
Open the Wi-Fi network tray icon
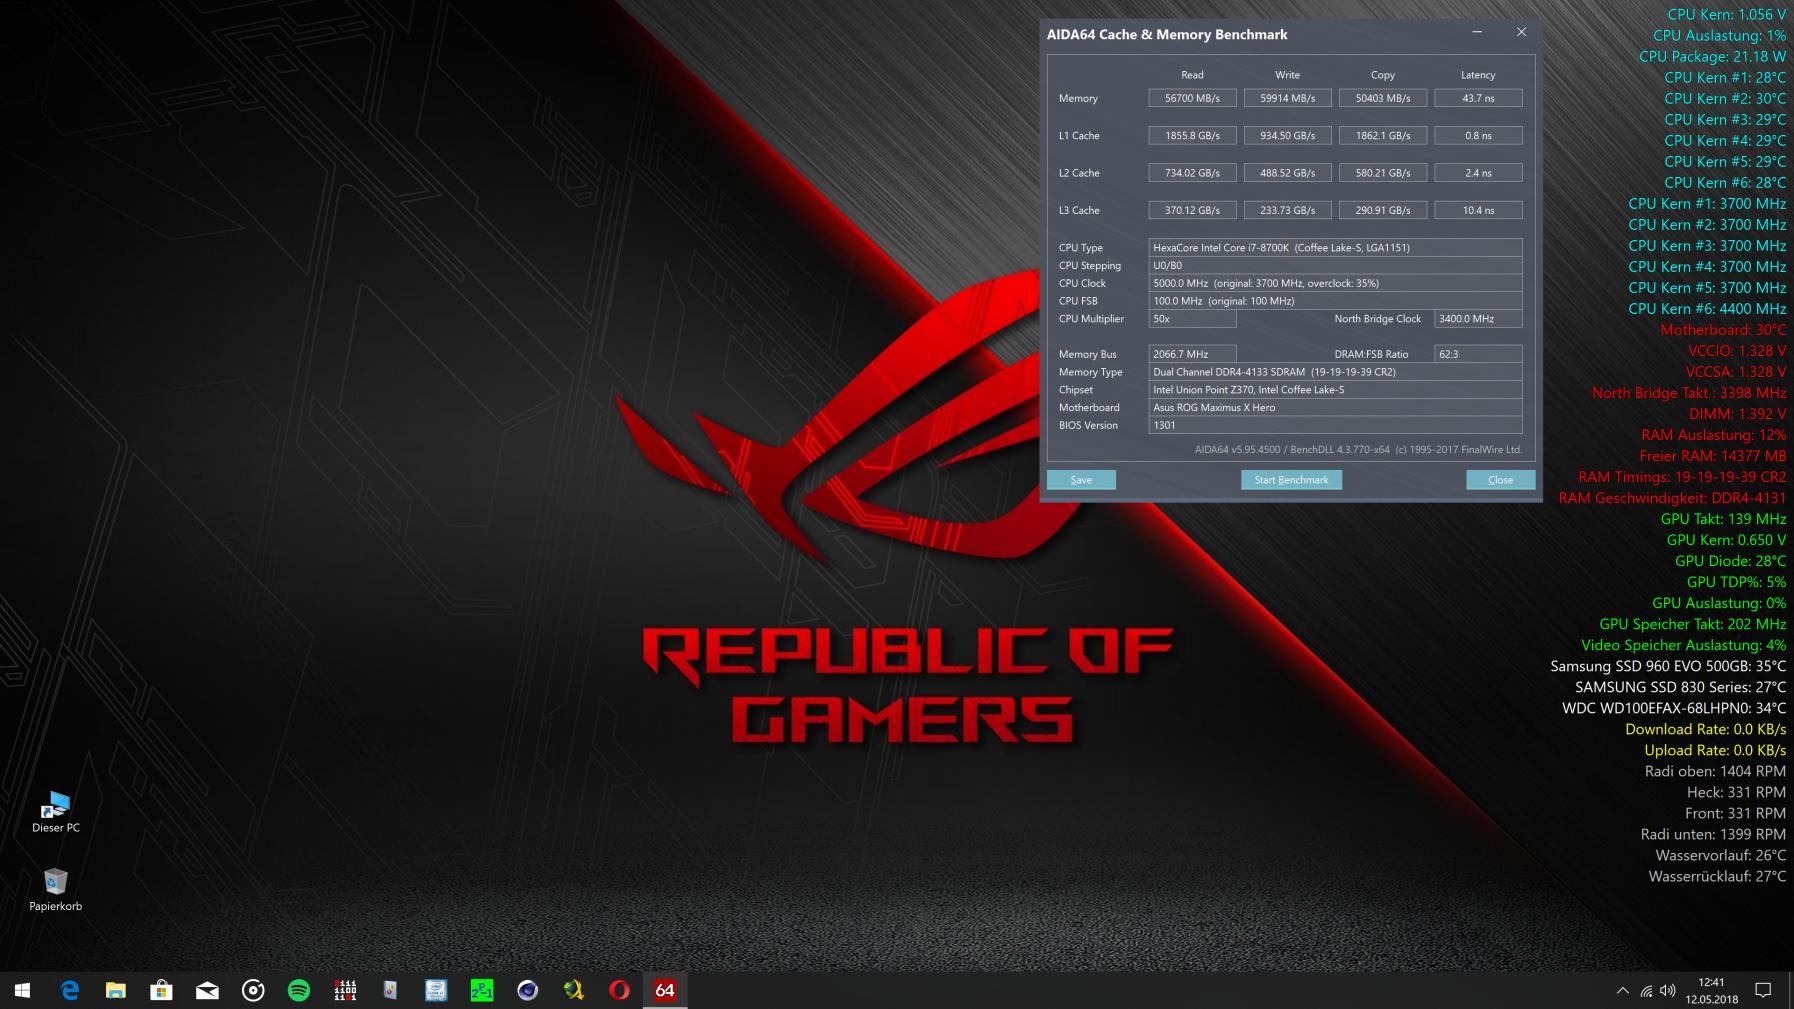1646,991
